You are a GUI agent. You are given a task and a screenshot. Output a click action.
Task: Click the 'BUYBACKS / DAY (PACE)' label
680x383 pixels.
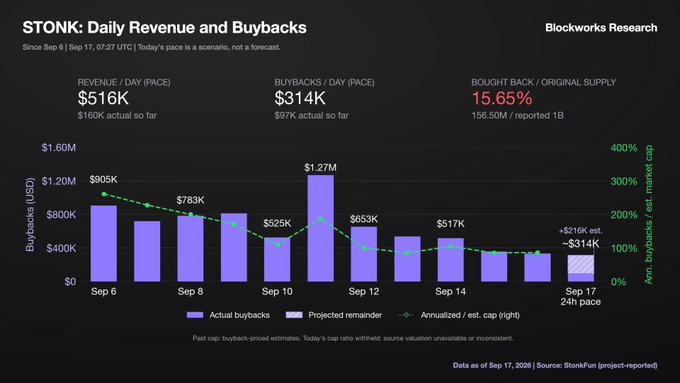click(x=324, y=82)
